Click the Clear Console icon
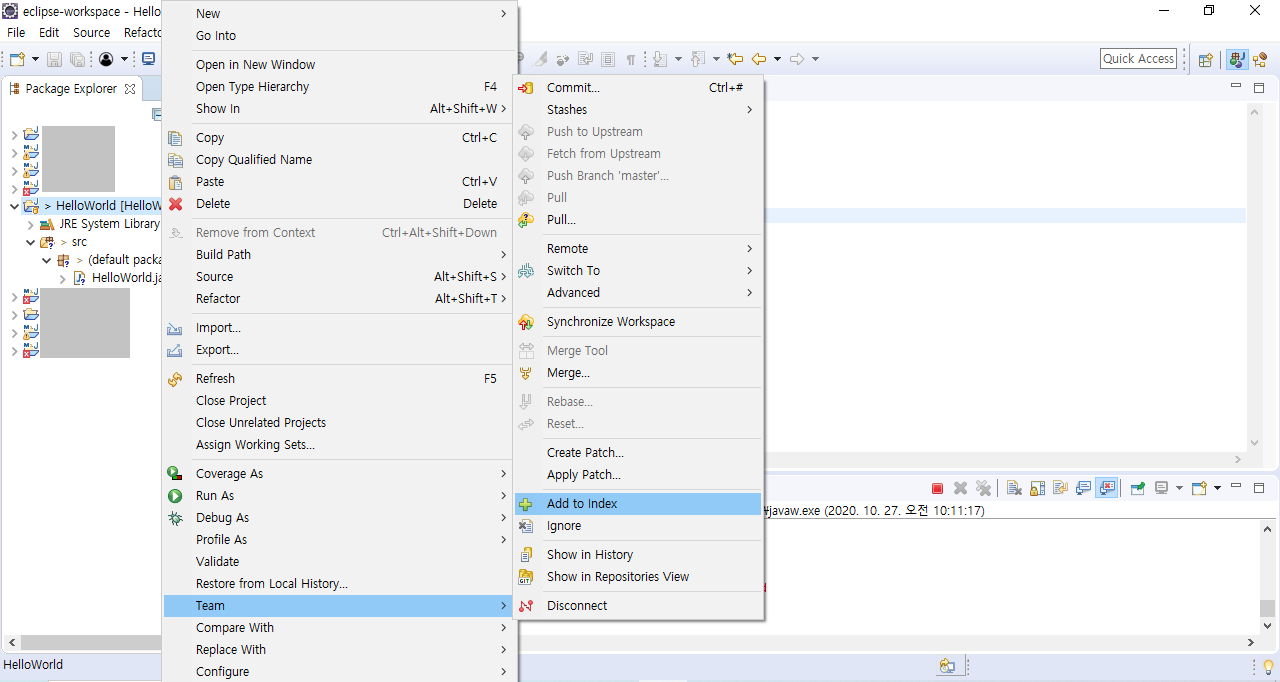 click(x=1014, y=488)
